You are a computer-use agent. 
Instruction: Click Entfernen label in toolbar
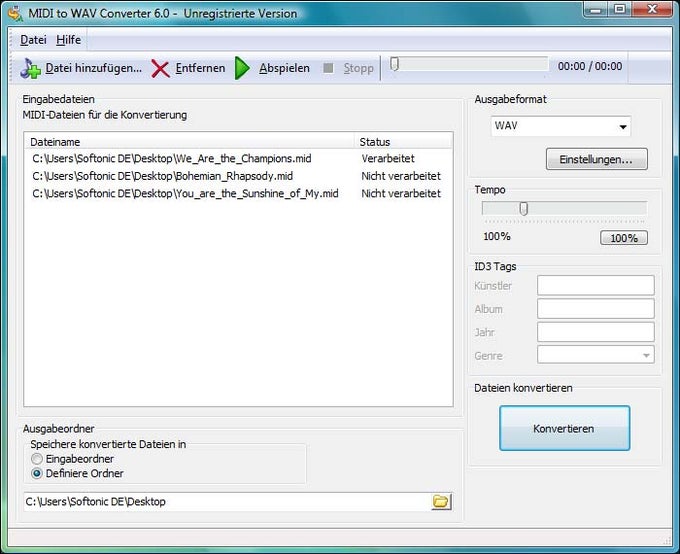[x=200, y=68]
